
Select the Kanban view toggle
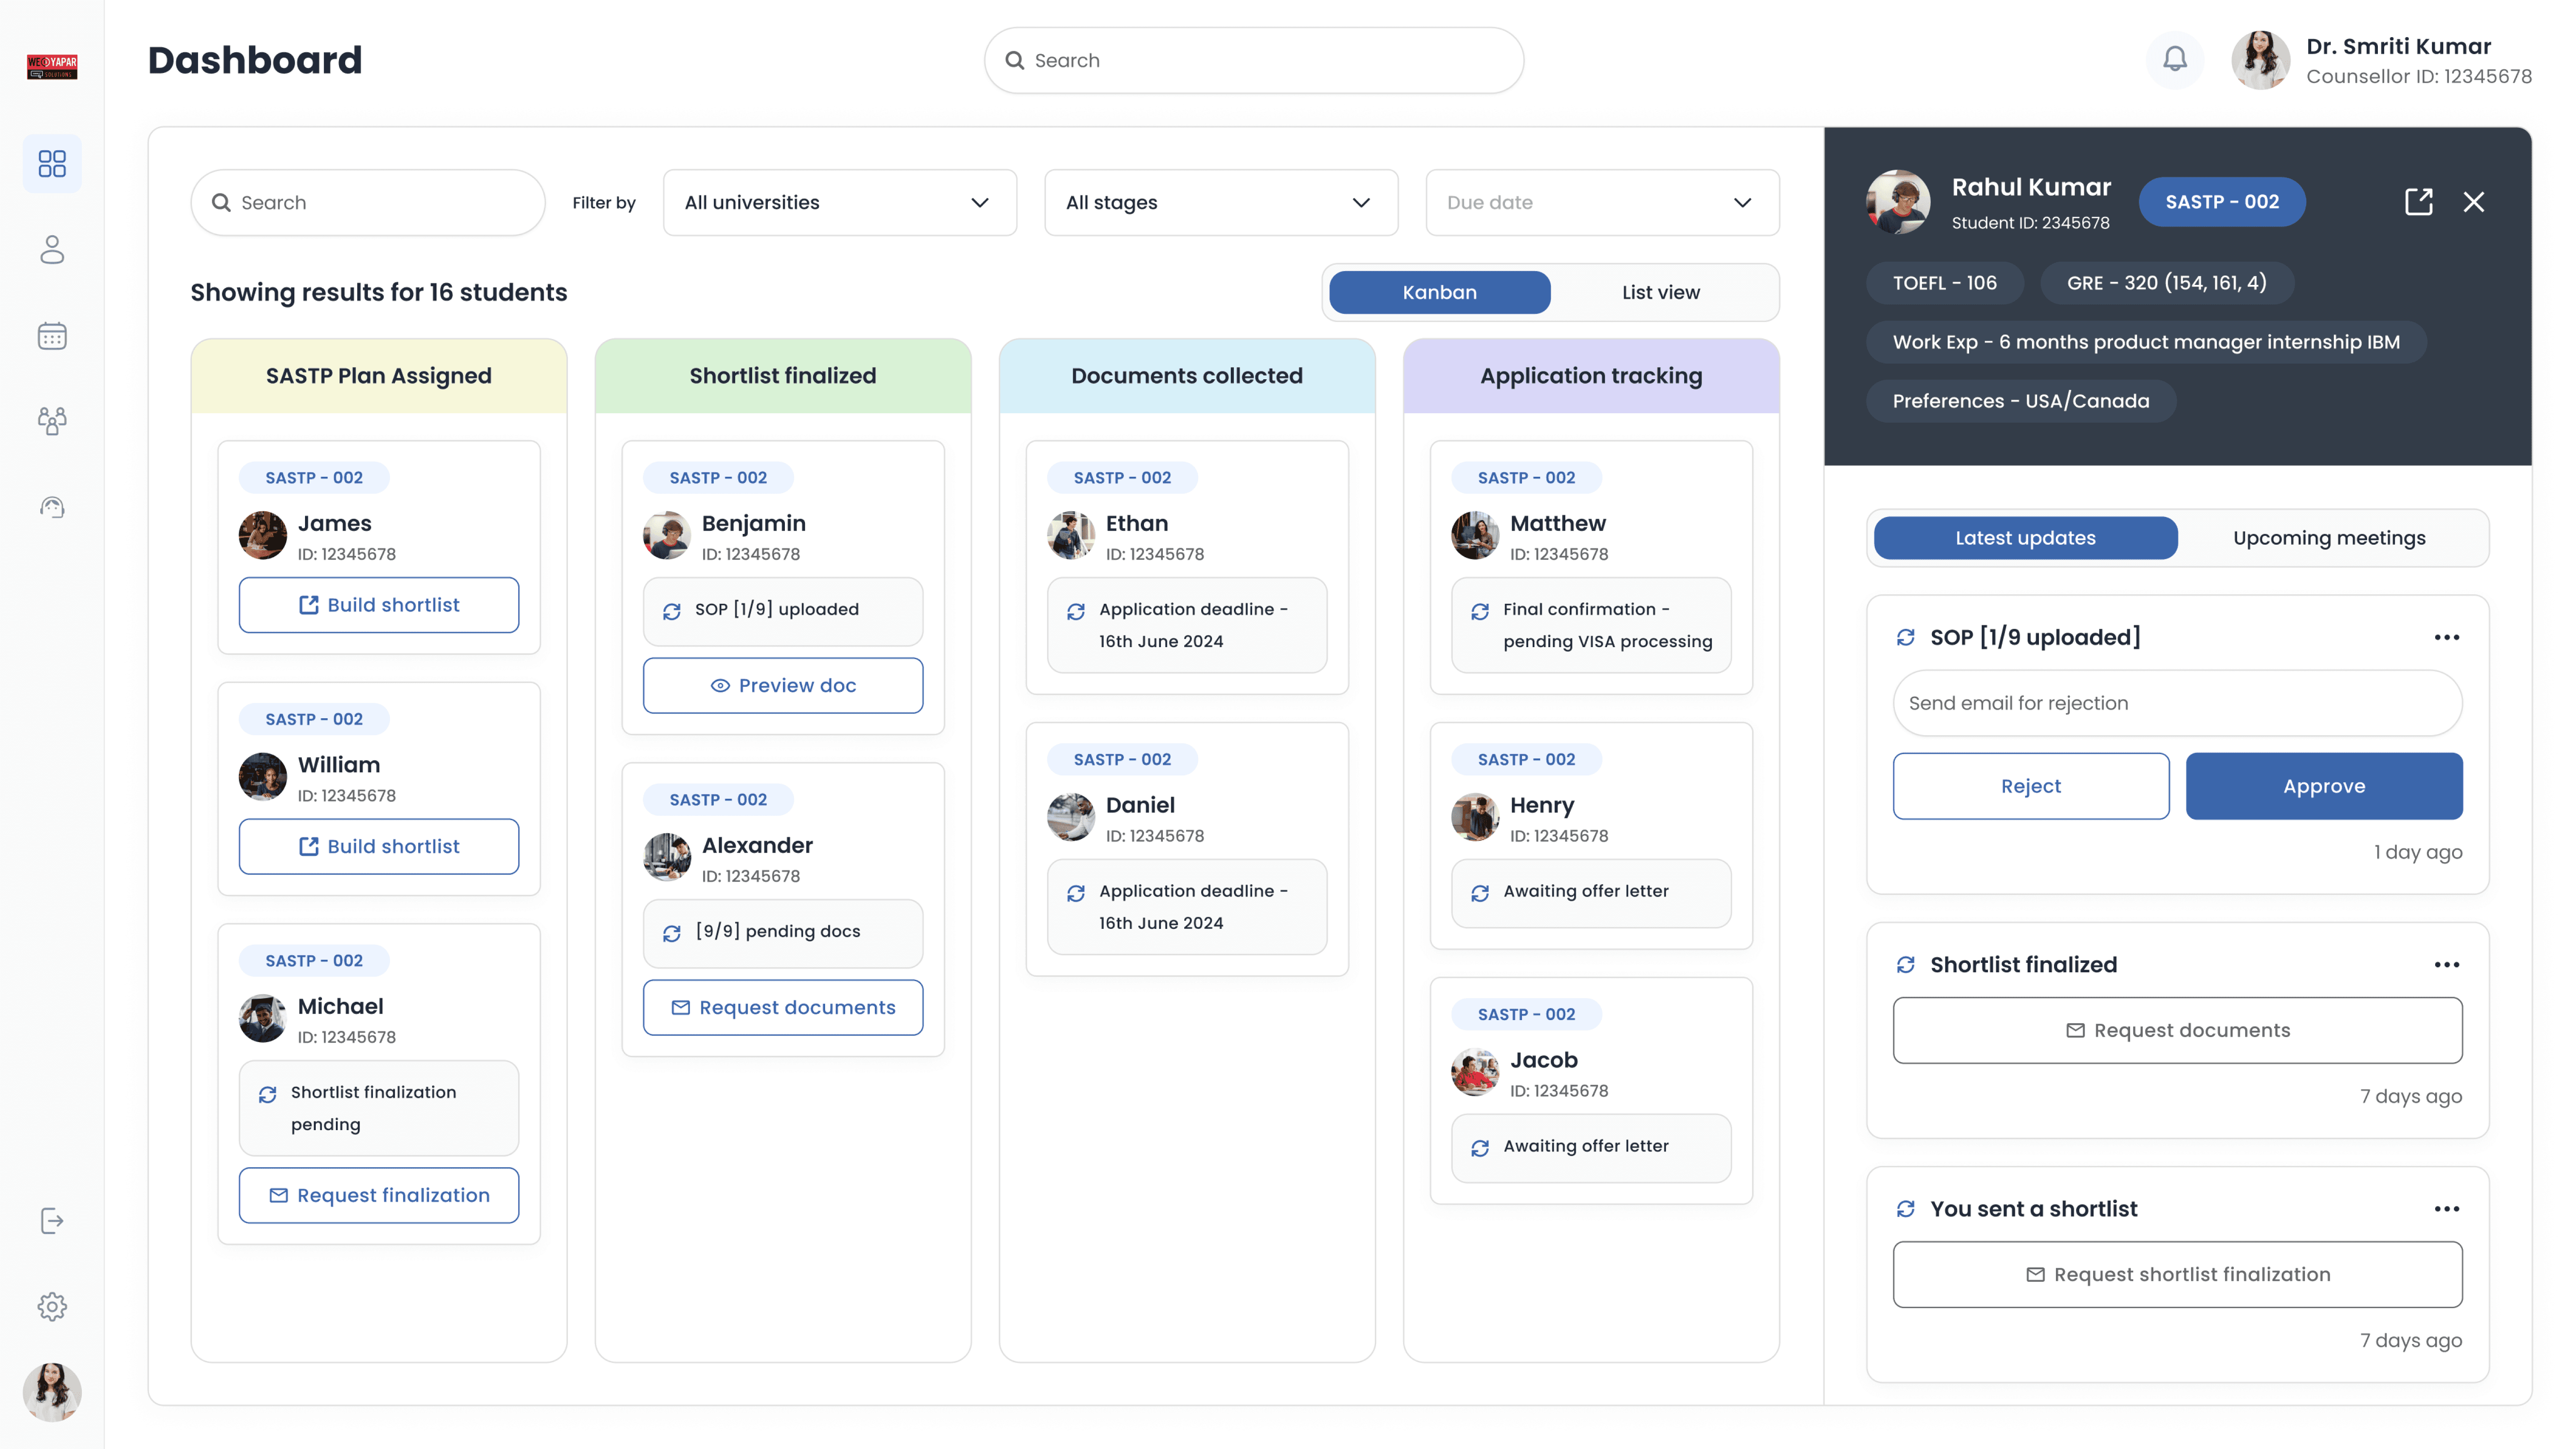click(1439, 292)
